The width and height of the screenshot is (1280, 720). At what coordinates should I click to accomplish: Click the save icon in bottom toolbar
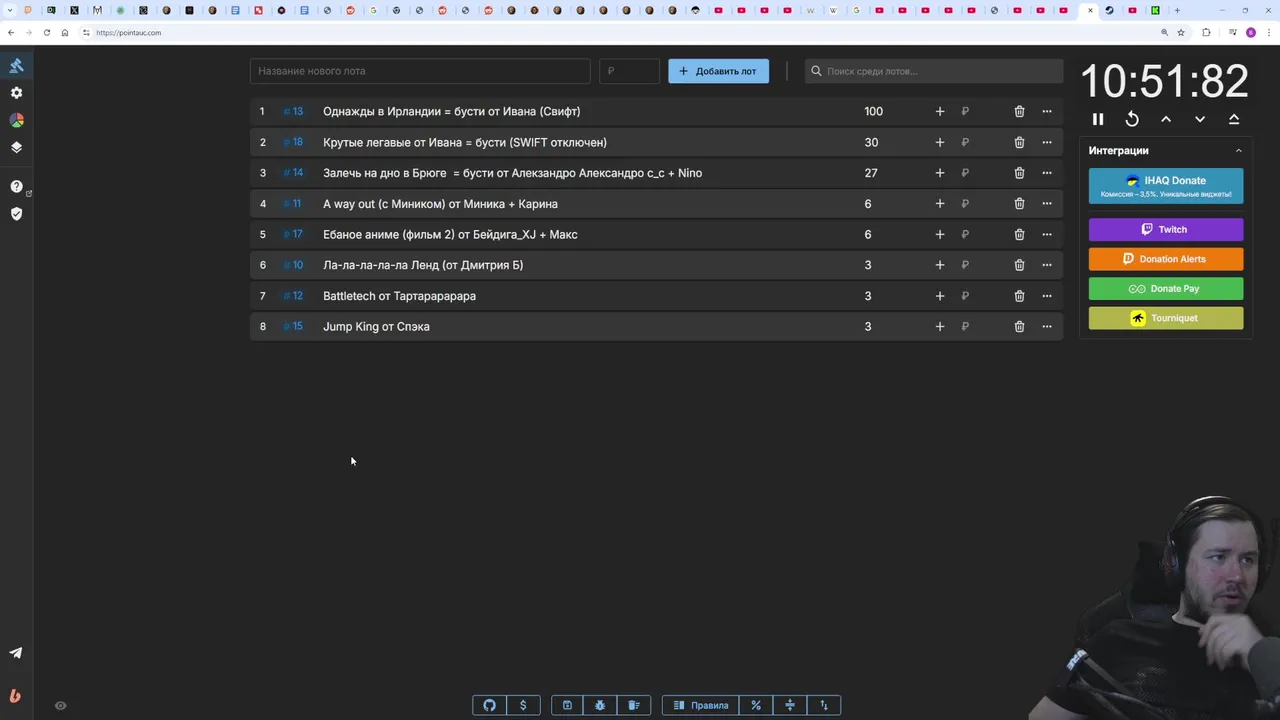tap(567, 705)
